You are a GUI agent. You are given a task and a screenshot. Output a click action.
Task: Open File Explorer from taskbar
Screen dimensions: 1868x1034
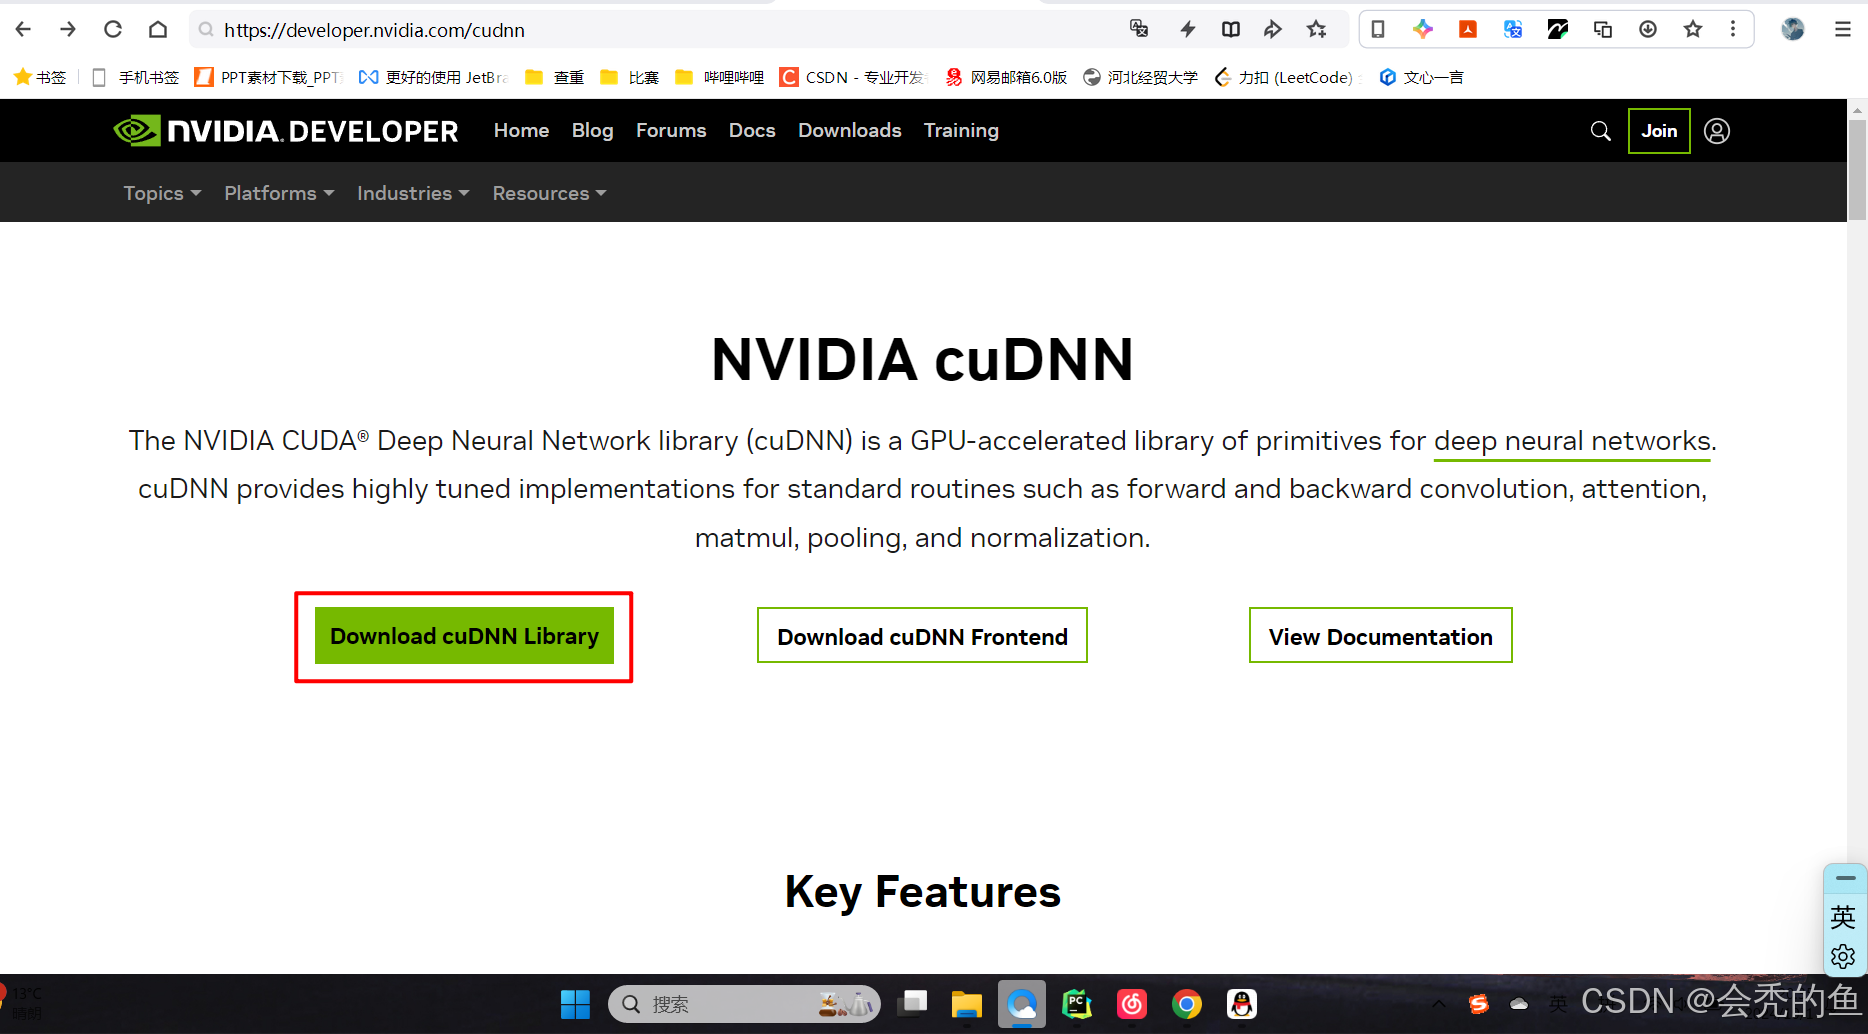click(x=966, y=1004)
